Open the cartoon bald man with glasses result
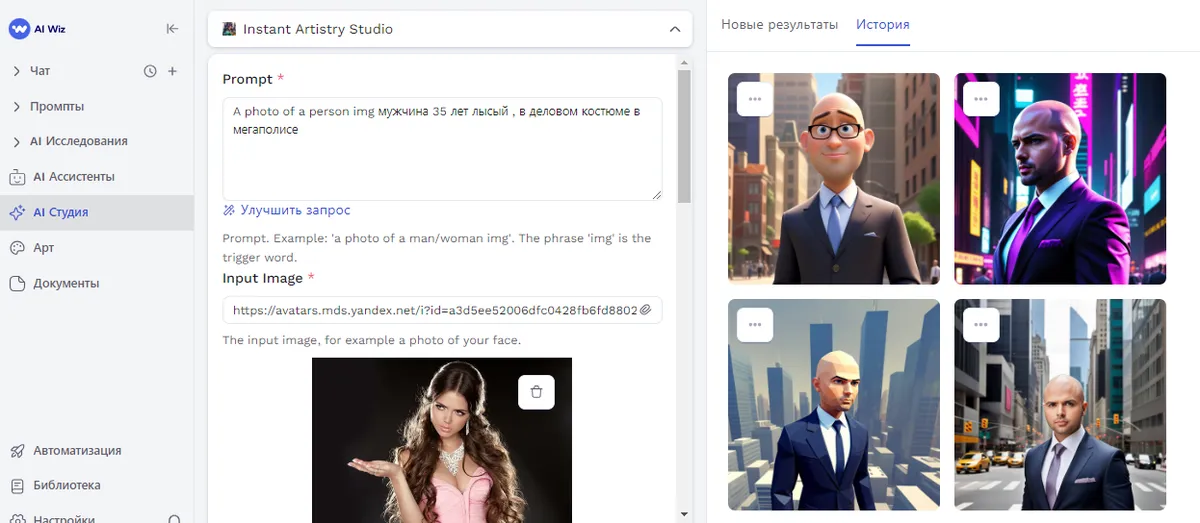 [x=834, y=179]
